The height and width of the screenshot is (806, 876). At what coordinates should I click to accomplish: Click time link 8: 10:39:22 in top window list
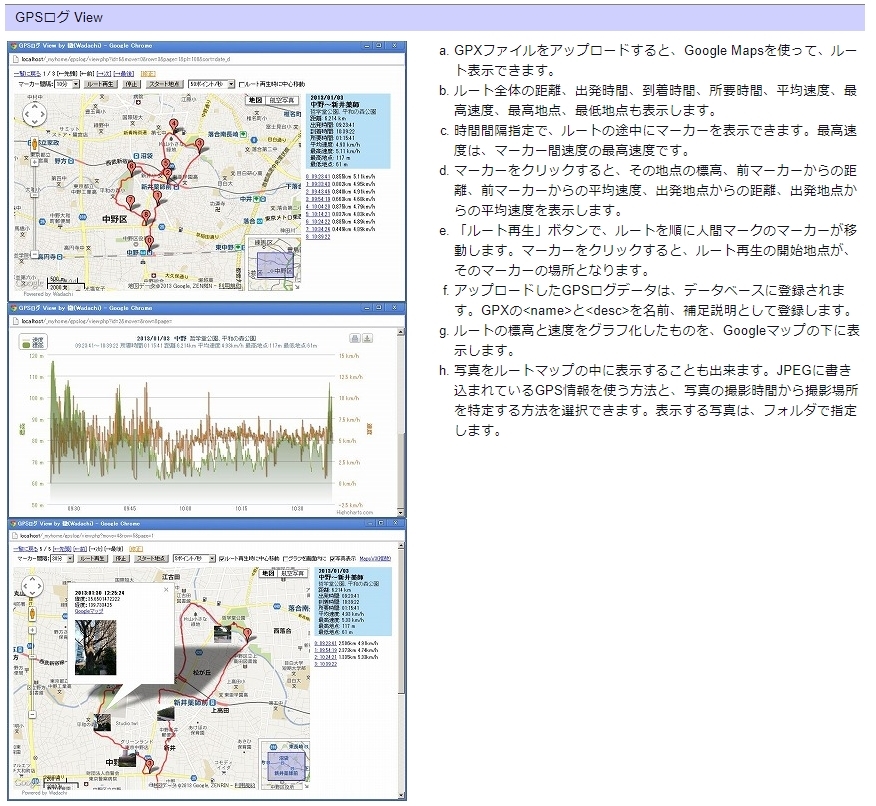point(318,237)
